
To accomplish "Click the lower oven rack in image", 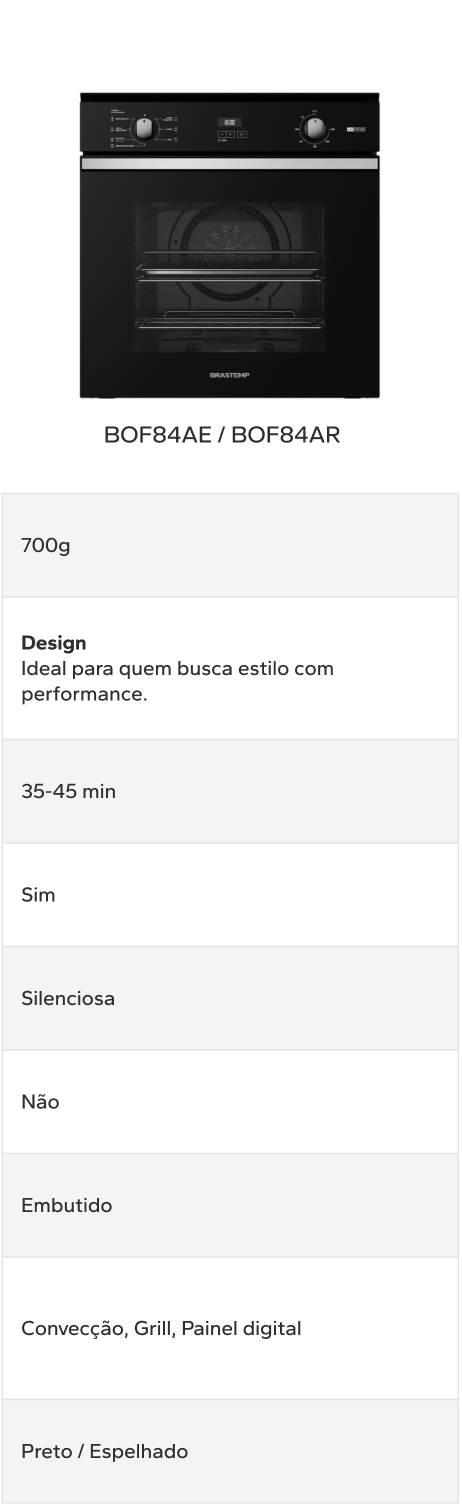I will (230, 321).
